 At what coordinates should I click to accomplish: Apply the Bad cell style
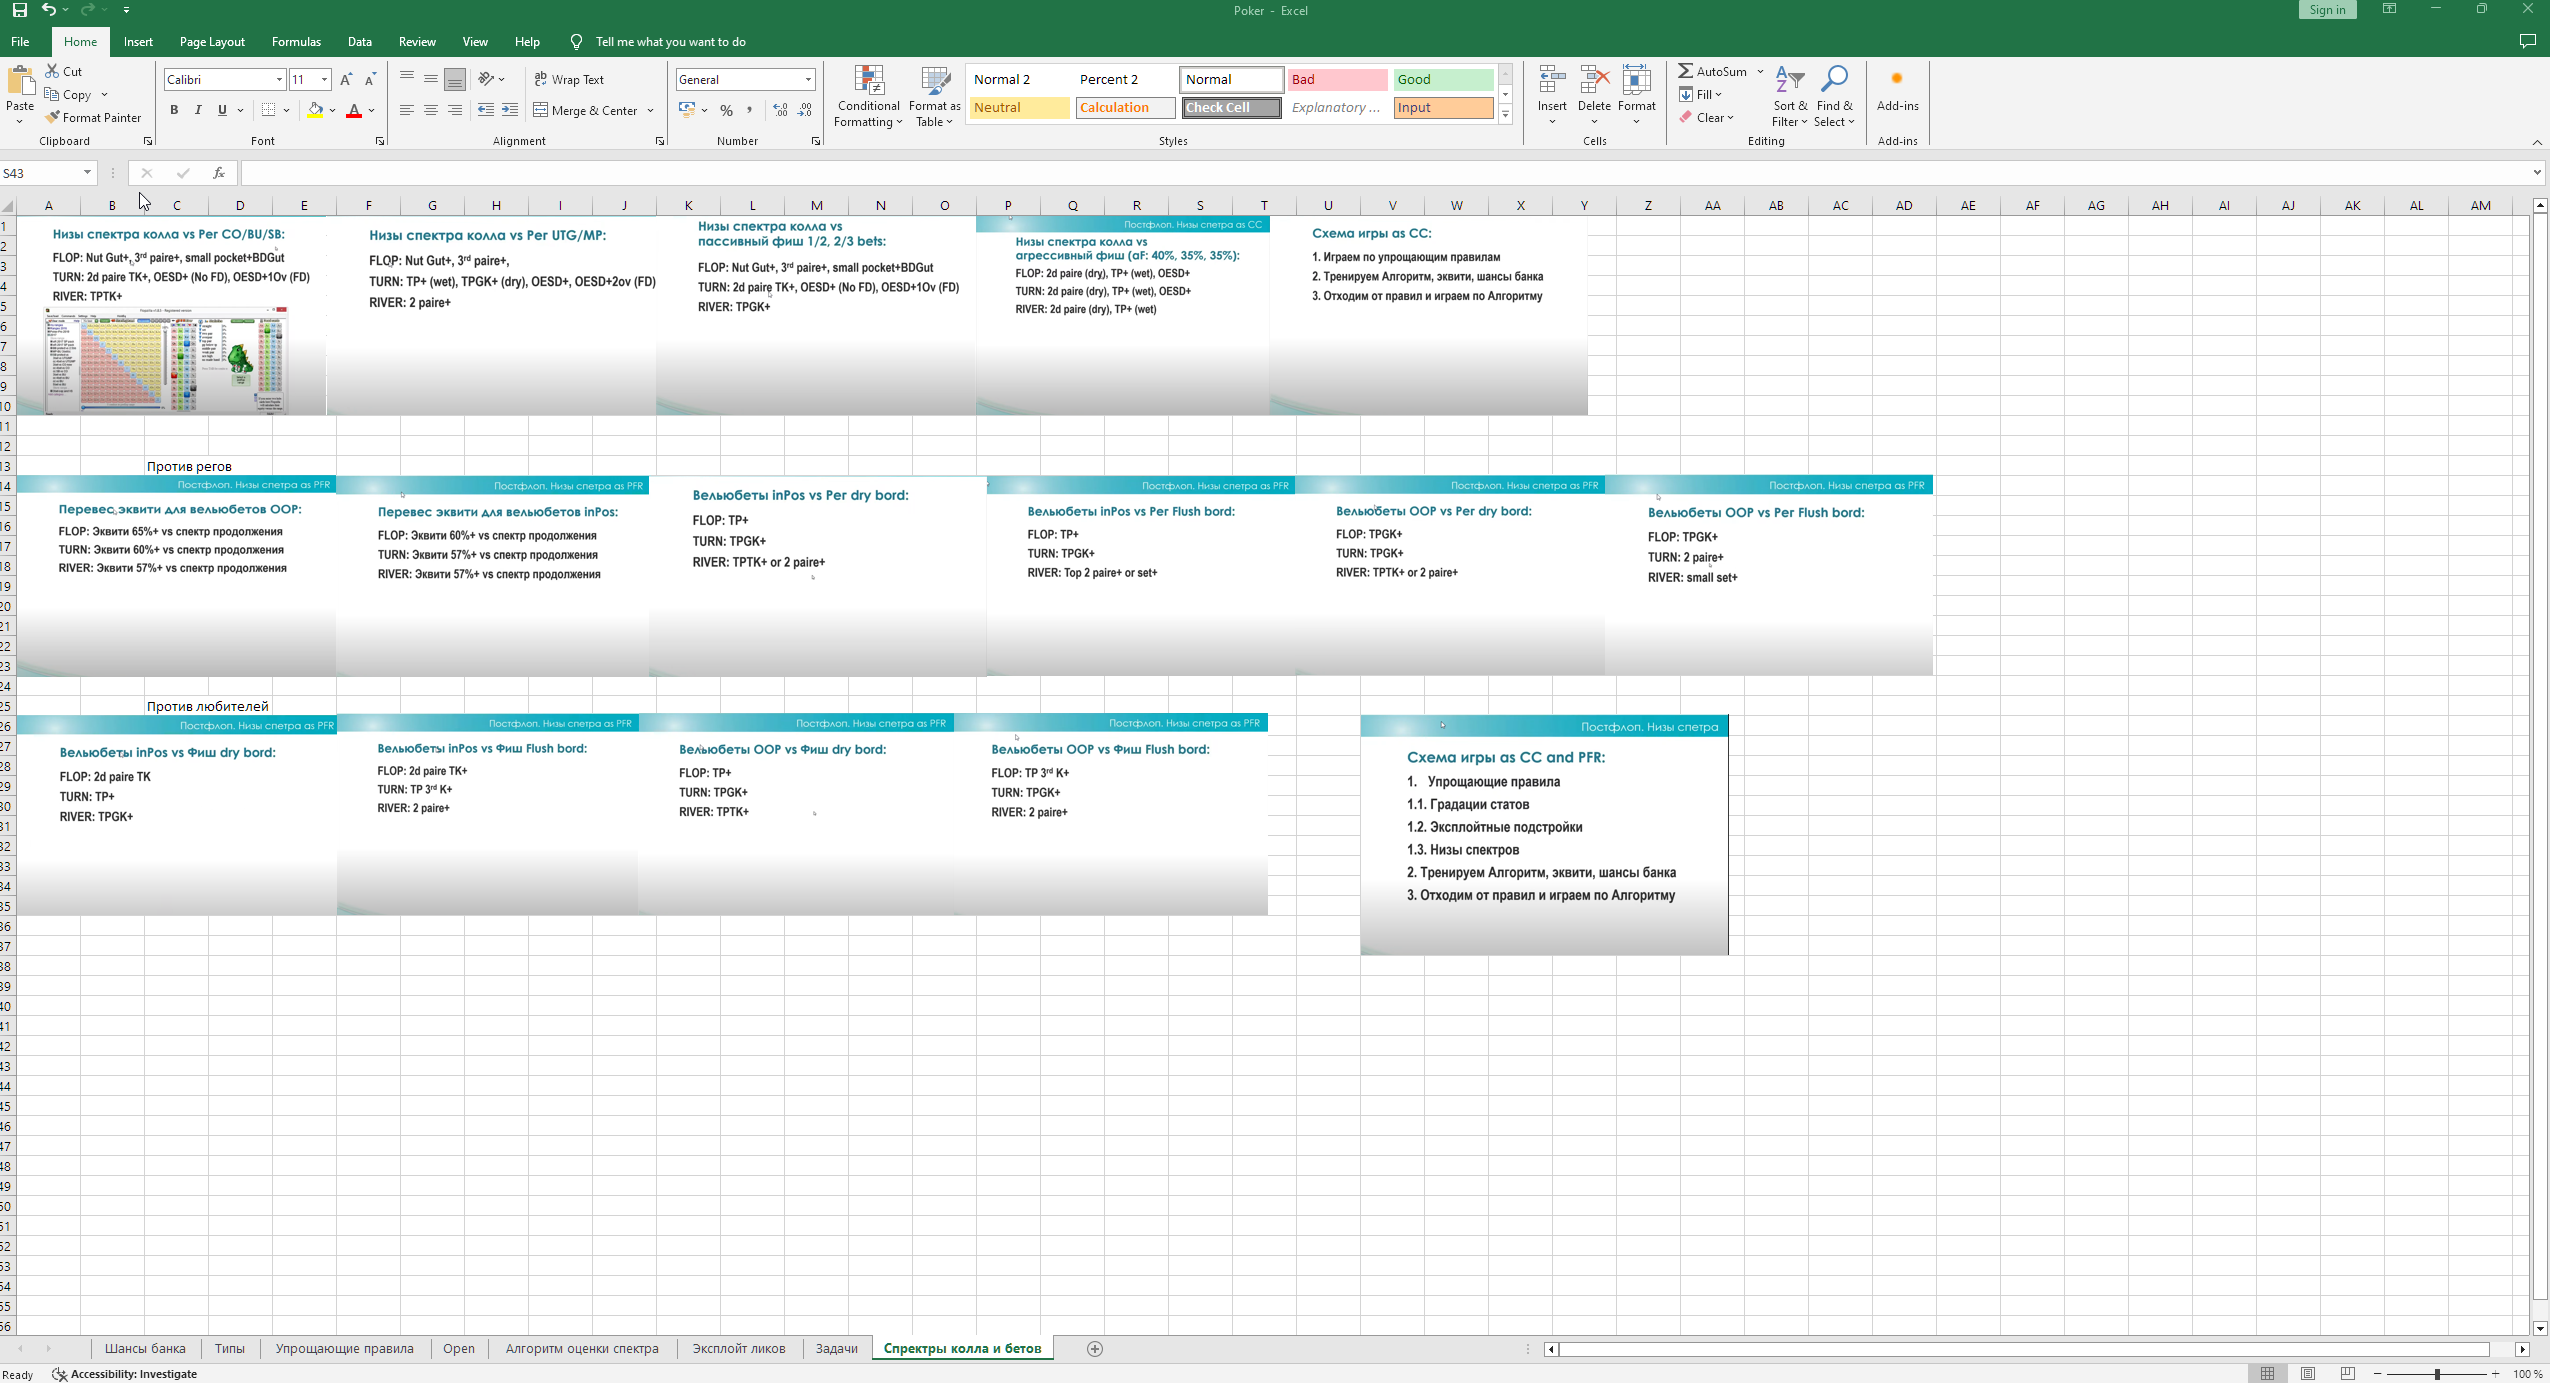pos(1337,79)
